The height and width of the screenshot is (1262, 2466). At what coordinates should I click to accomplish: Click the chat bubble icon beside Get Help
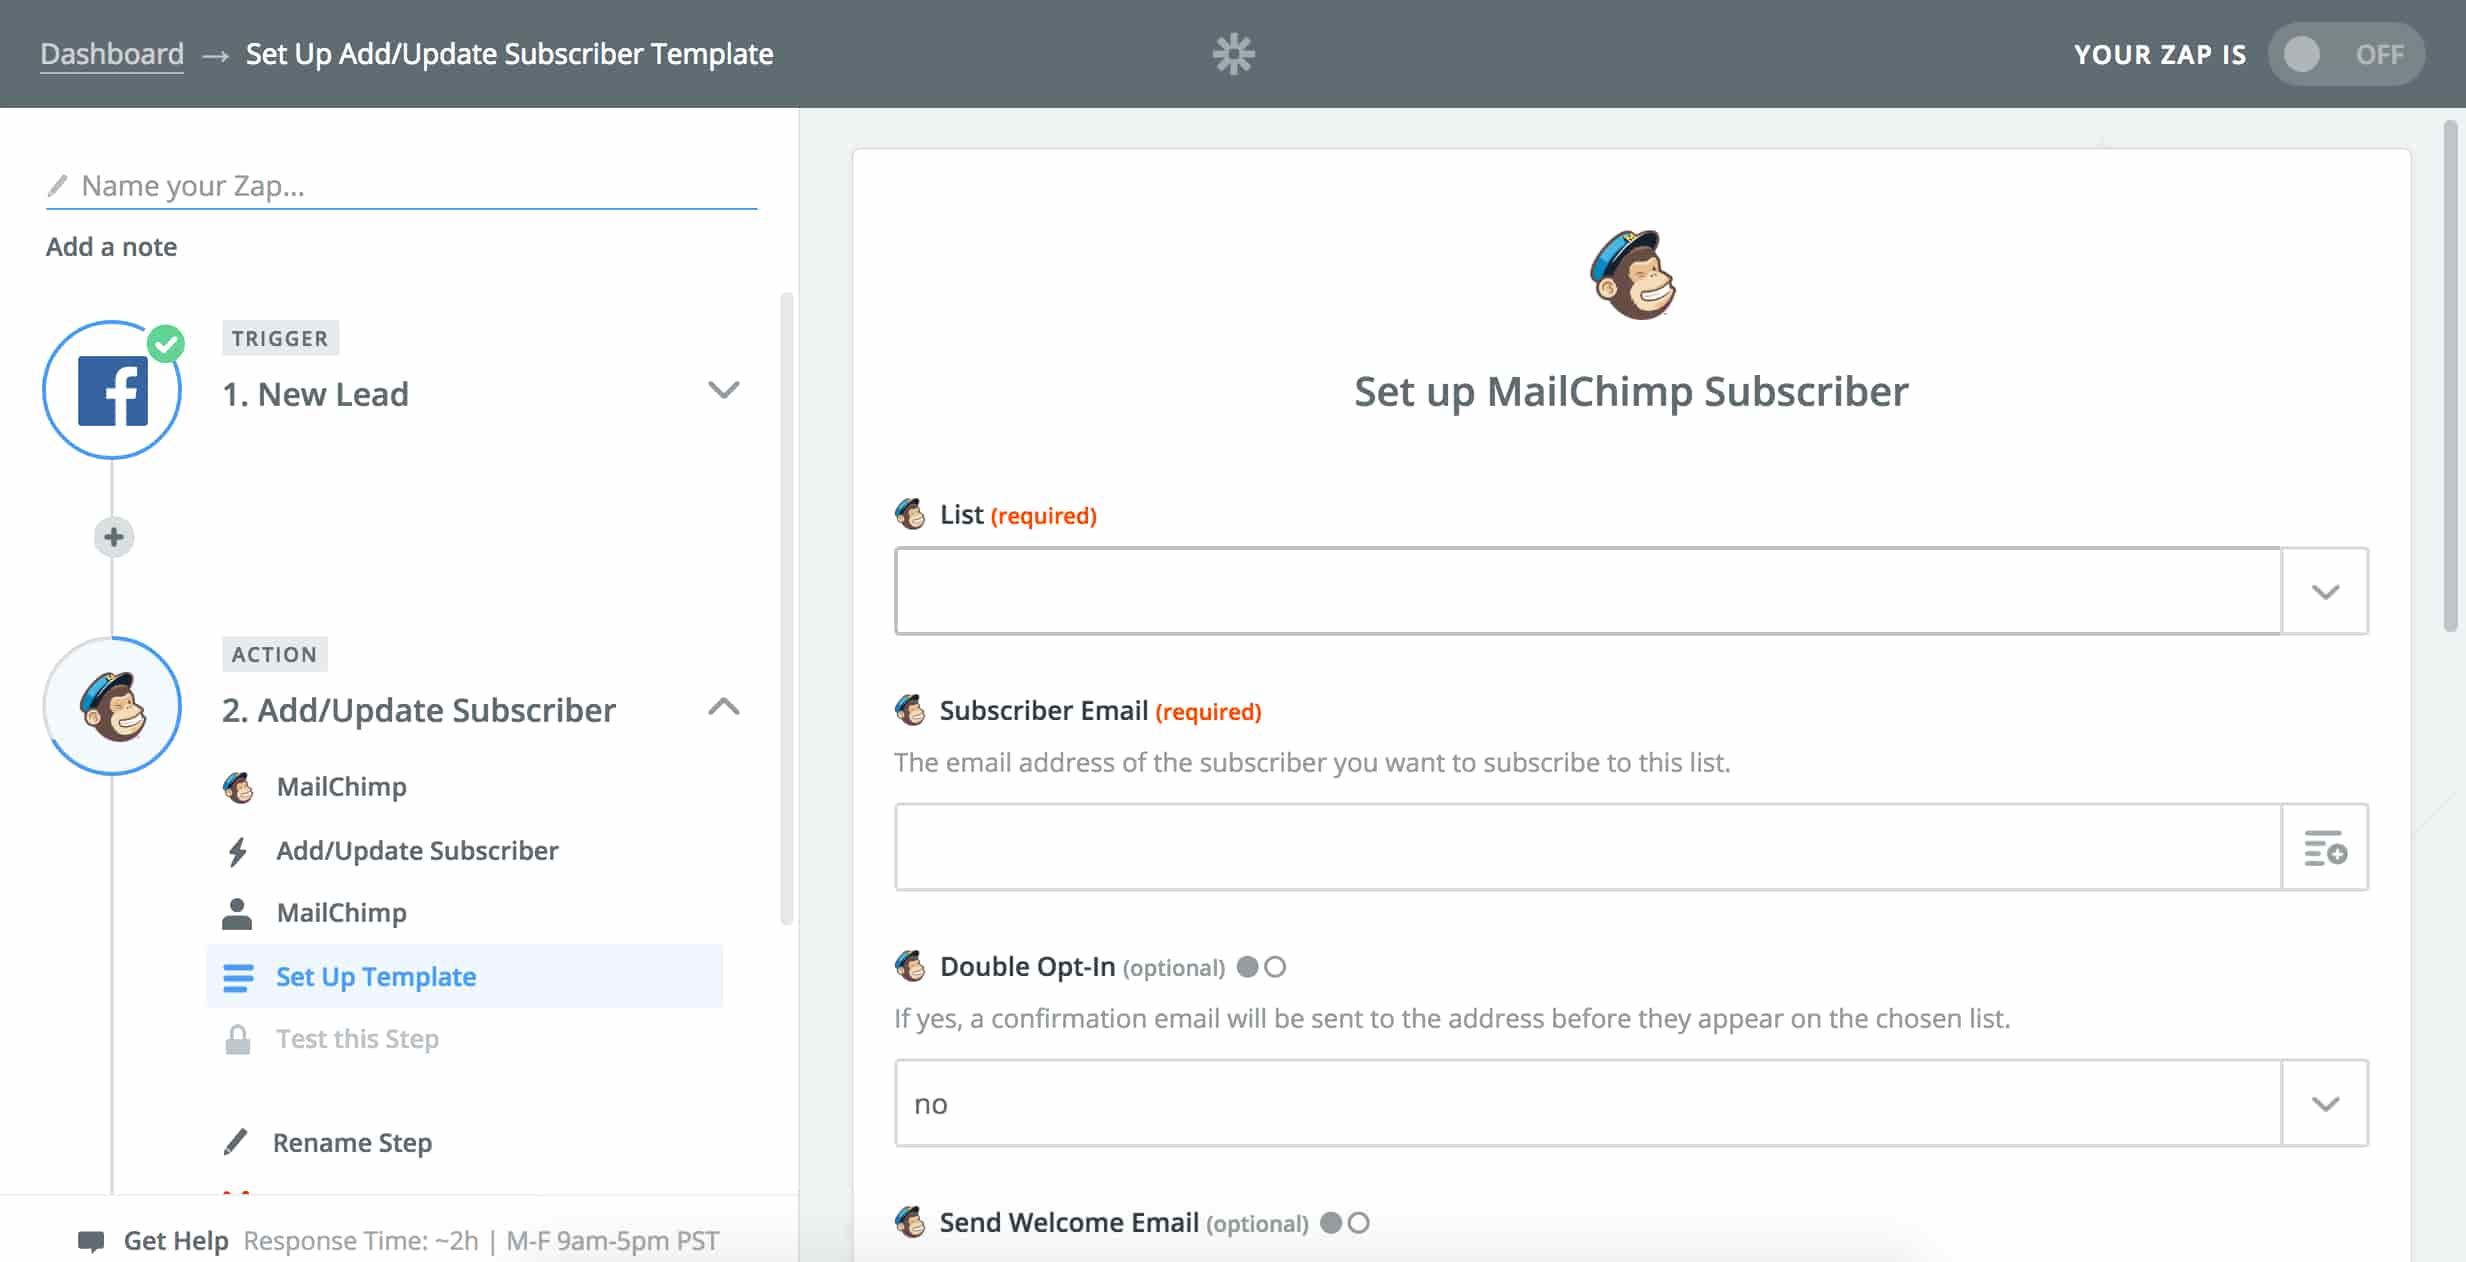(91, 1241)
